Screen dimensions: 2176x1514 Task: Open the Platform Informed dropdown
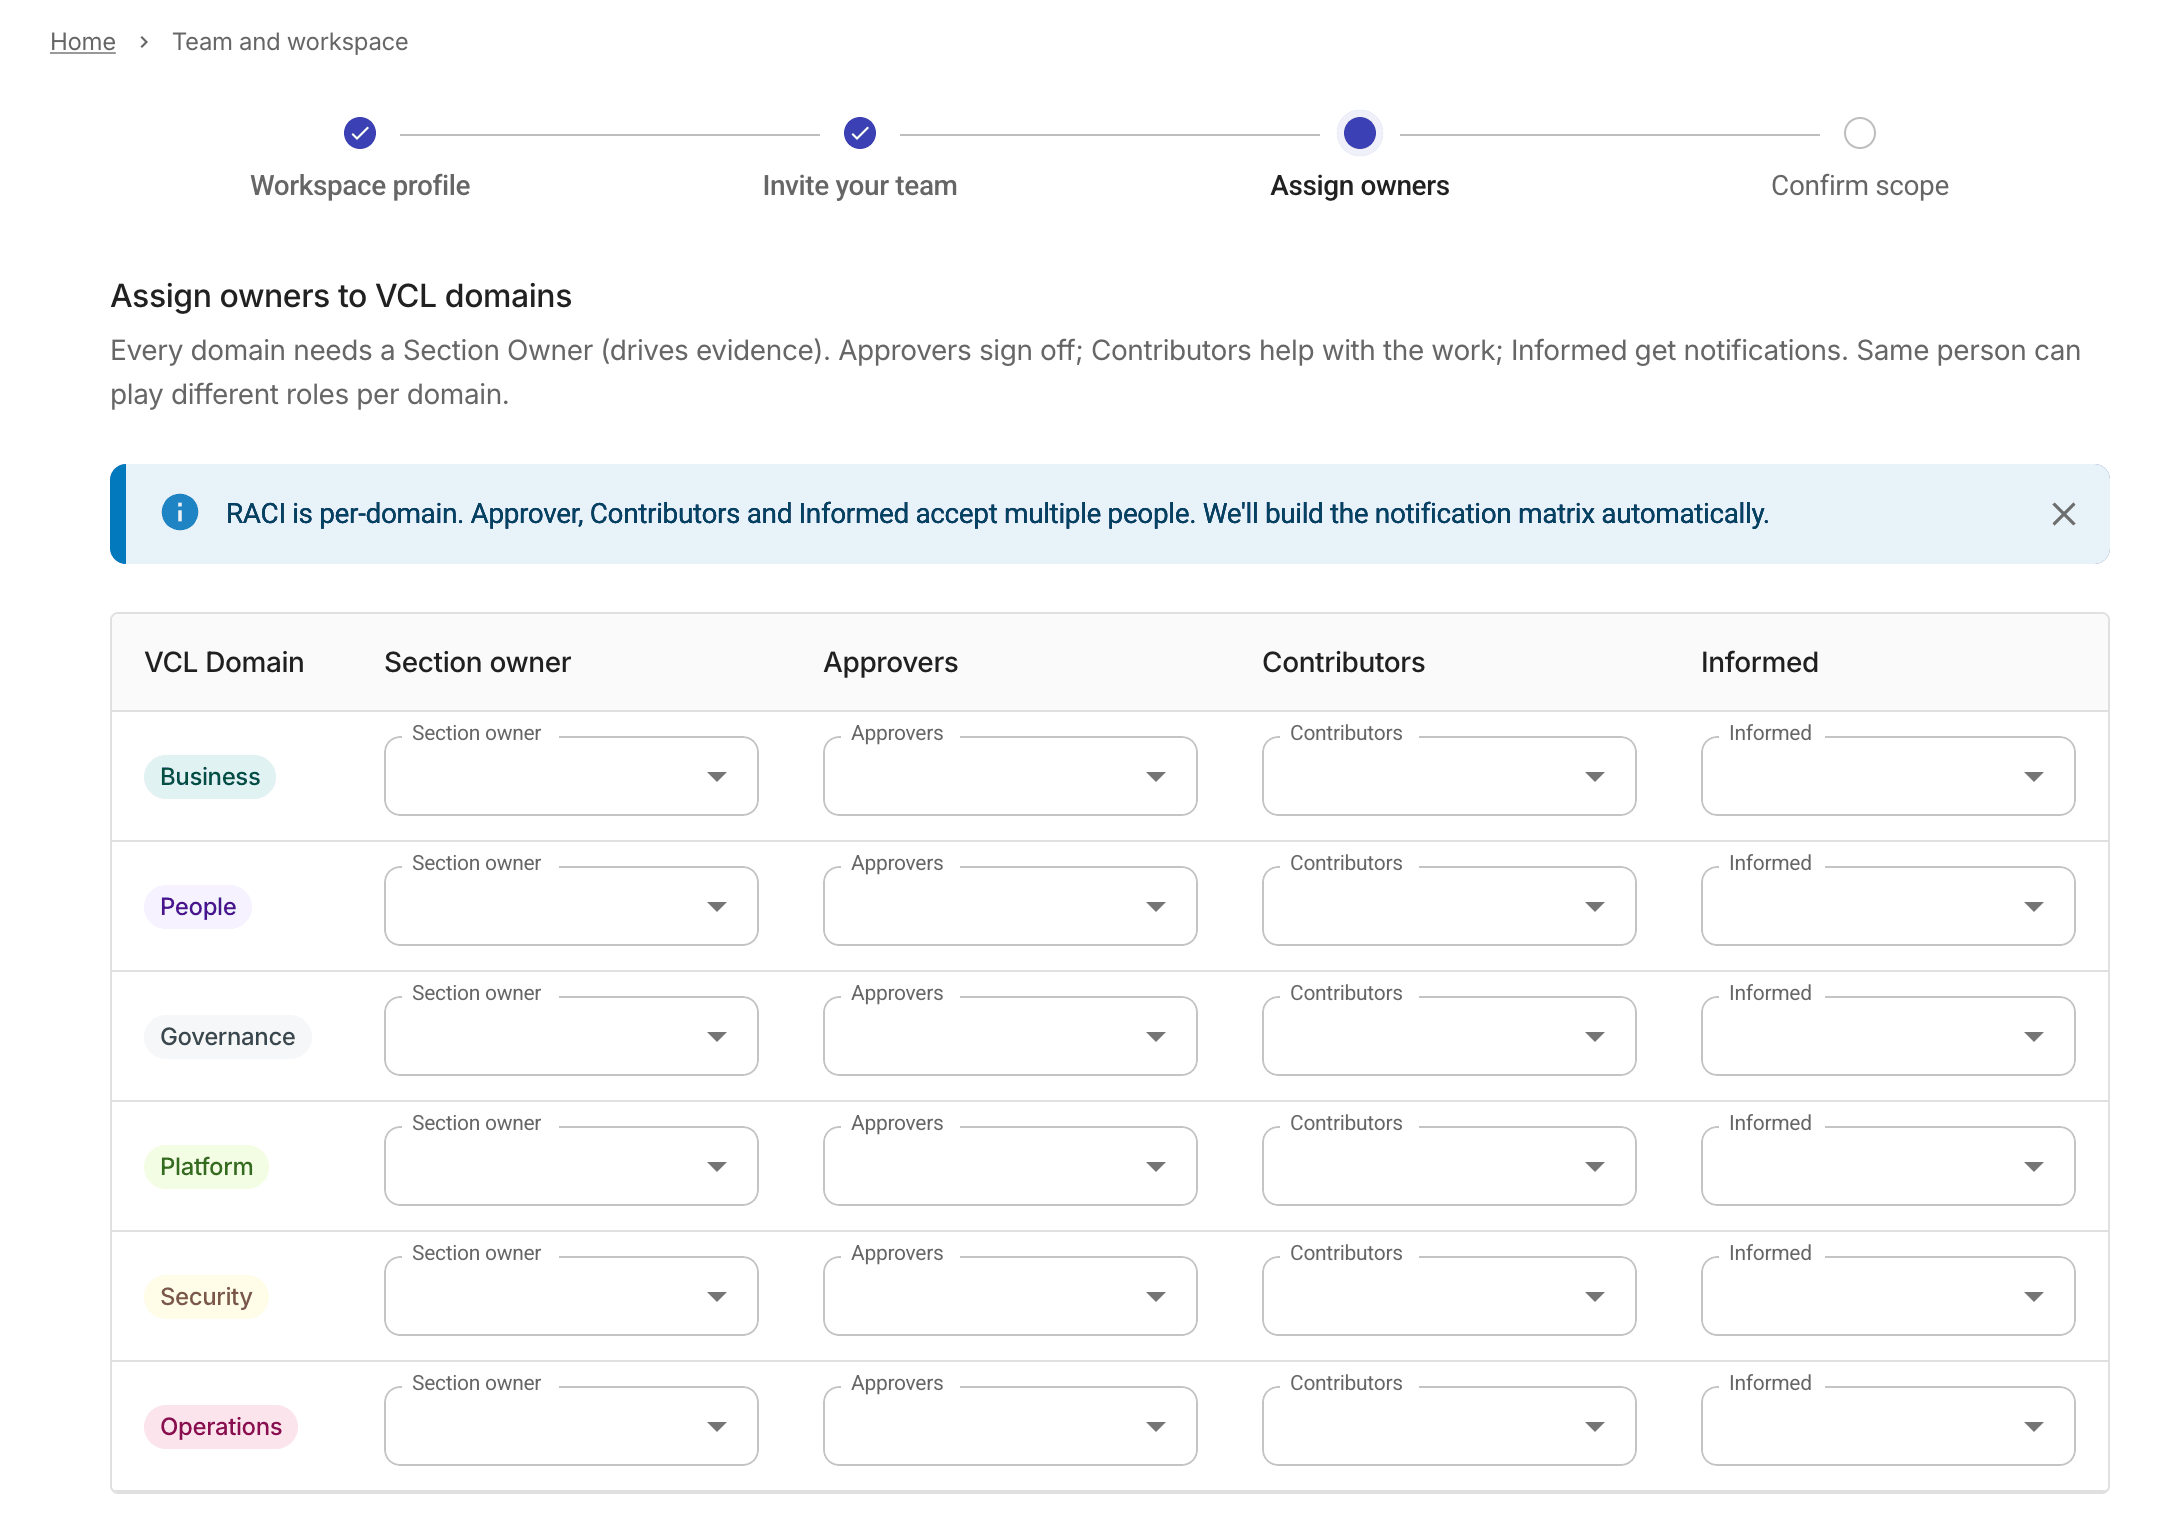click(1888, 1166)
